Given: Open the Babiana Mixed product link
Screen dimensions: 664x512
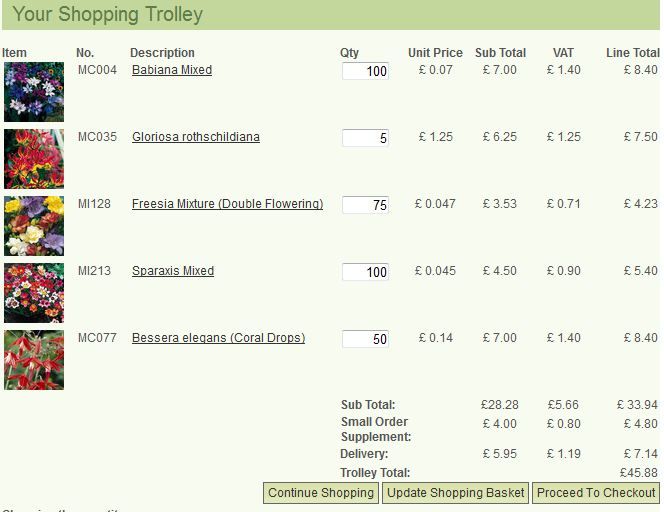Looking at the screenshot, I should (x=172, y=70).
